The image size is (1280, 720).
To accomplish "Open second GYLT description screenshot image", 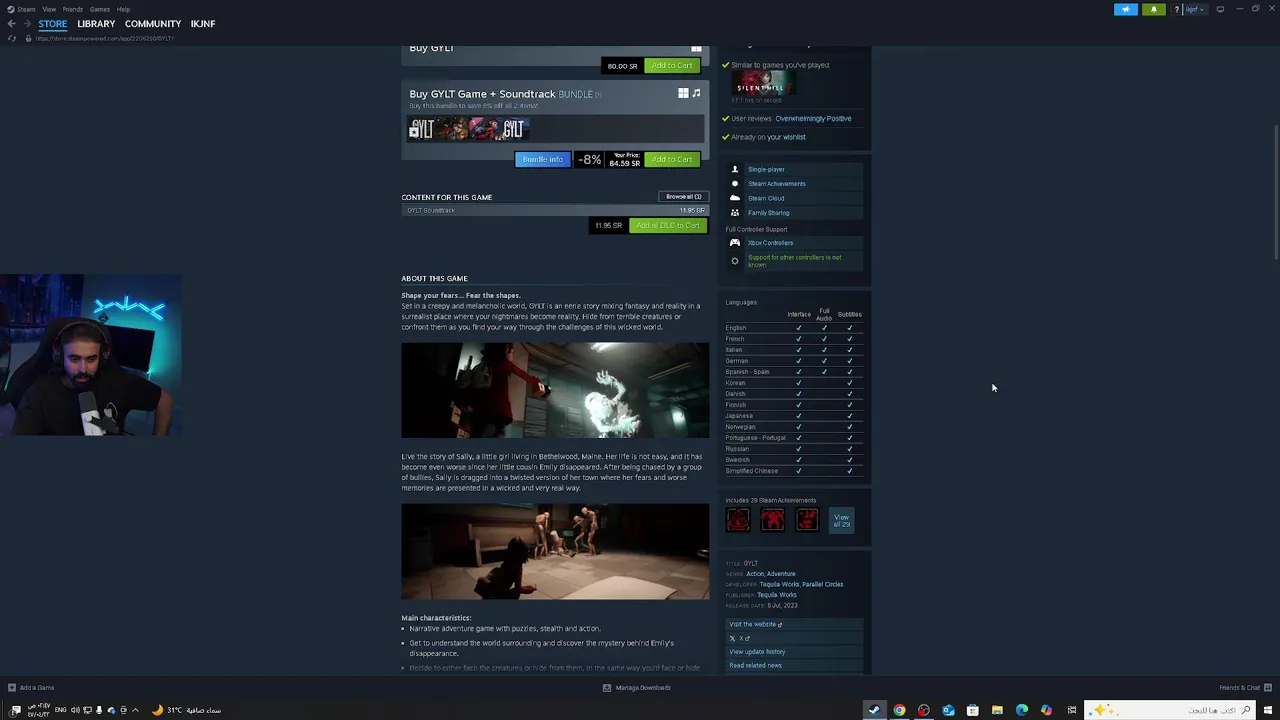I will [x=555, y=552].
